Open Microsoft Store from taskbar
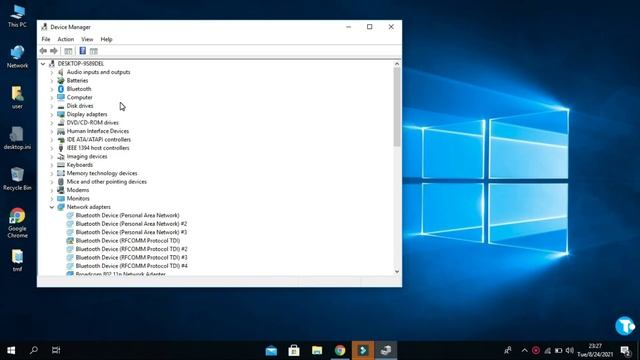Screen dimensions: 640x360 pos(294,350)
